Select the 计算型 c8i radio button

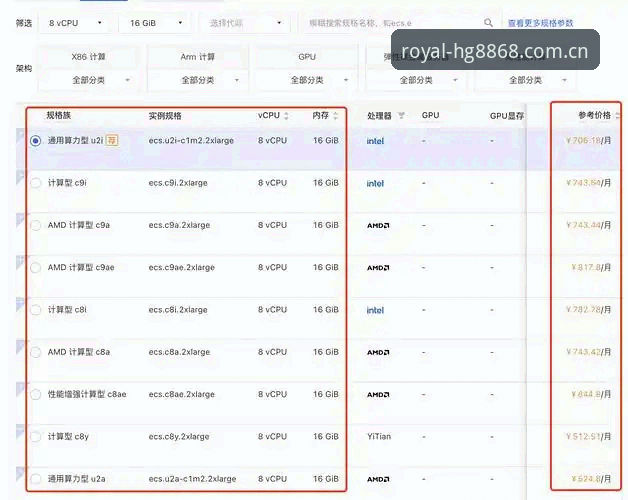click(x=36, y=310)
